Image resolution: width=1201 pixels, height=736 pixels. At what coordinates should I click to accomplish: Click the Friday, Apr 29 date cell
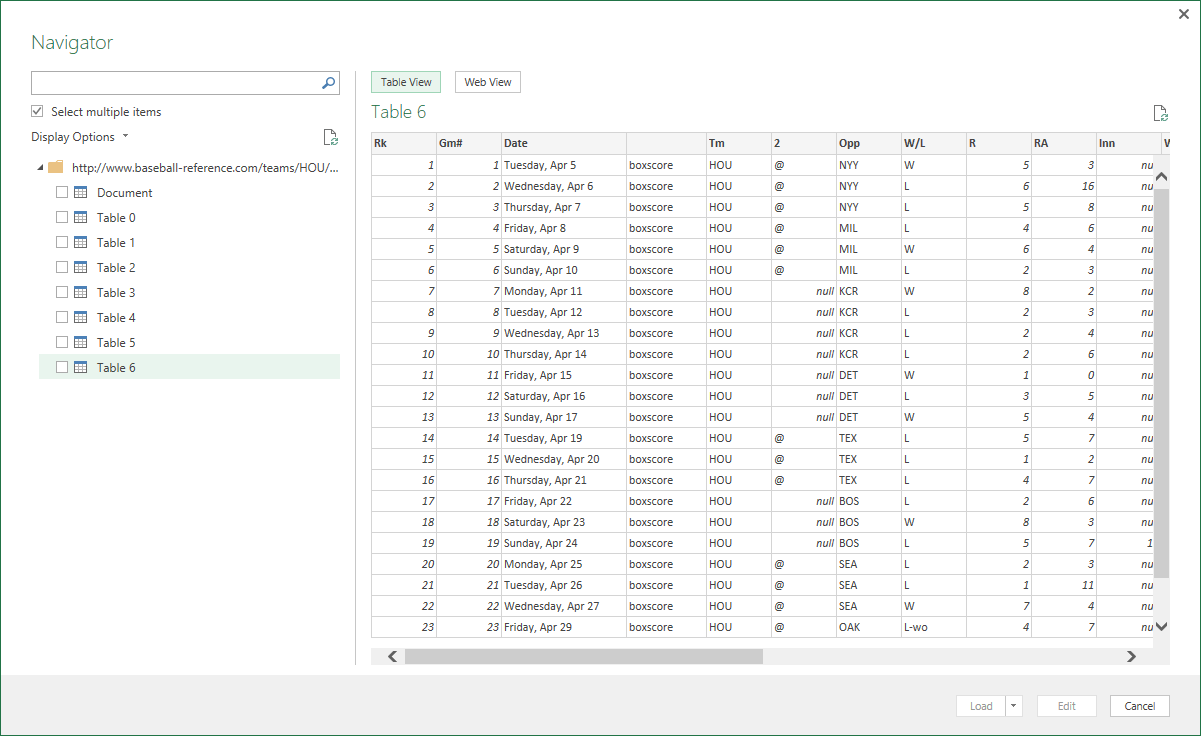point(564,627)
